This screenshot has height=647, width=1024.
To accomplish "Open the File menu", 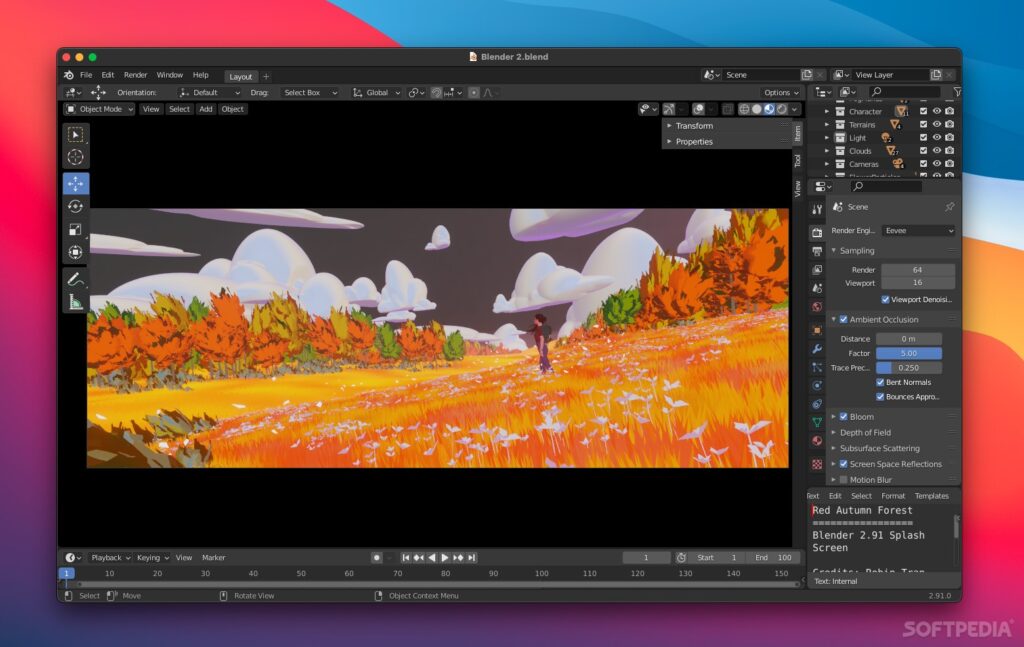I will (86, 75).
